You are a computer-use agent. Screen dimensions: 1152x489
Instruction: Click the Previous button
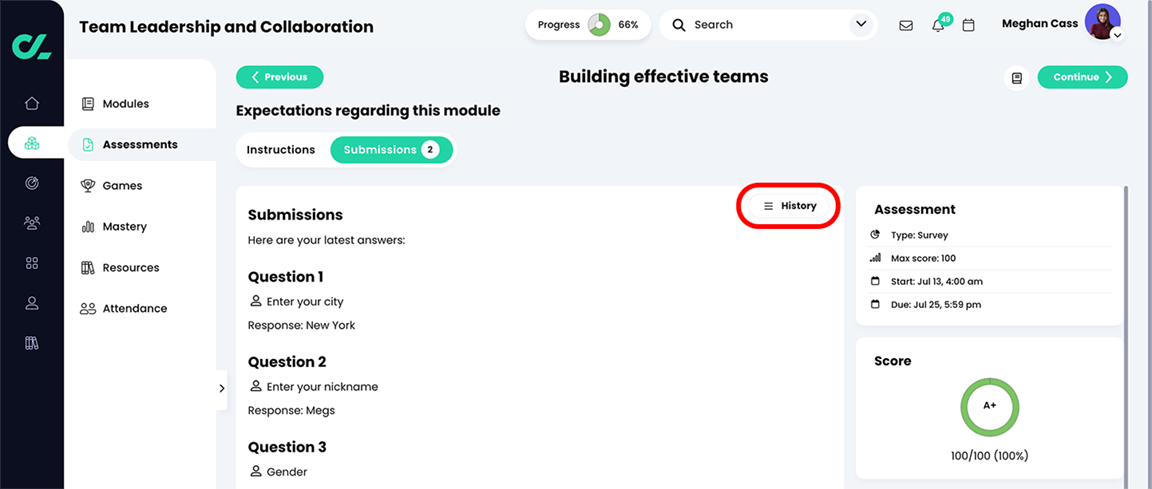(279, 77)
